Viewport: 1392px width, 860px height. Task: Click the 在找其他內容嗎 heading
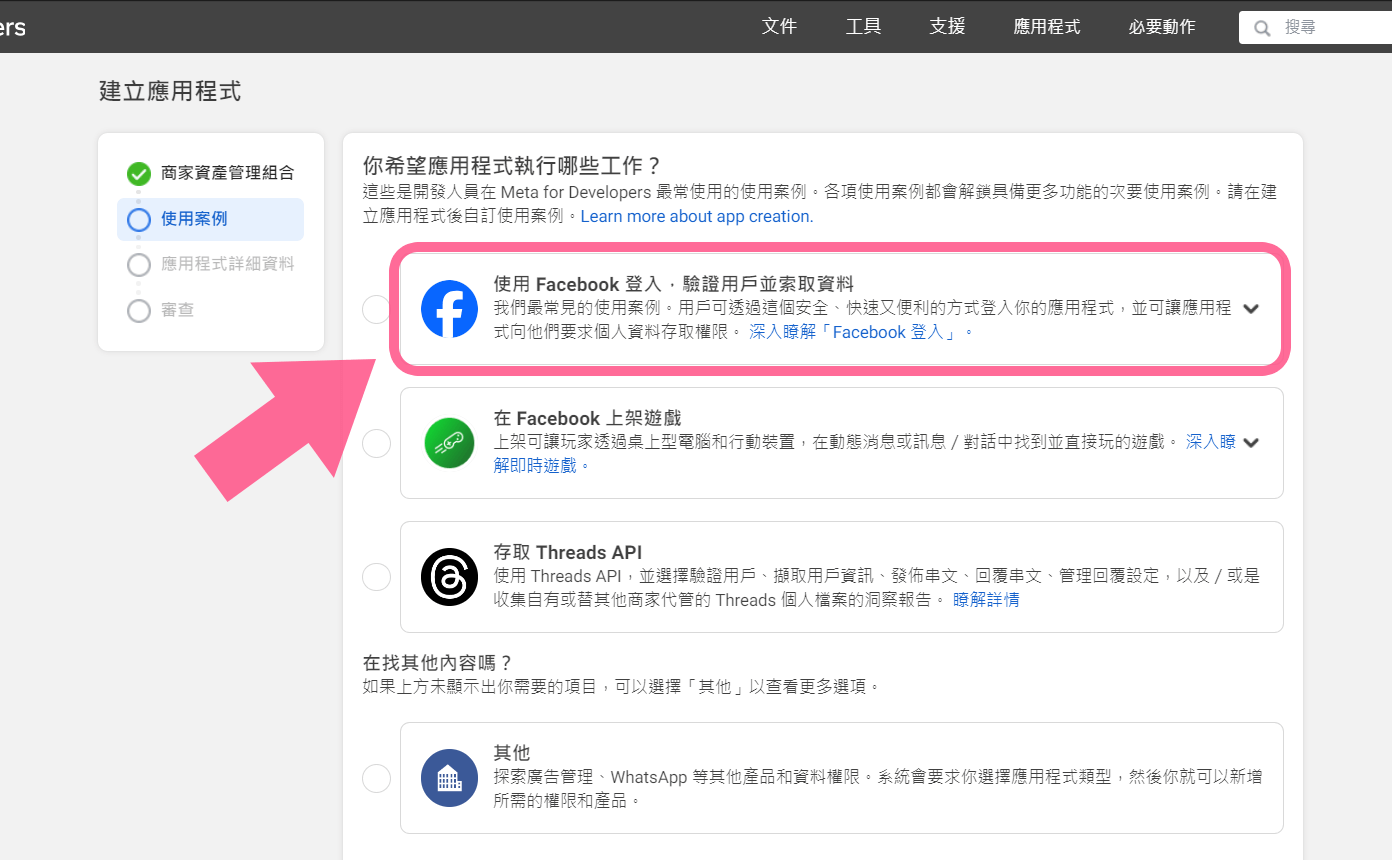click(x=438, y=663)
